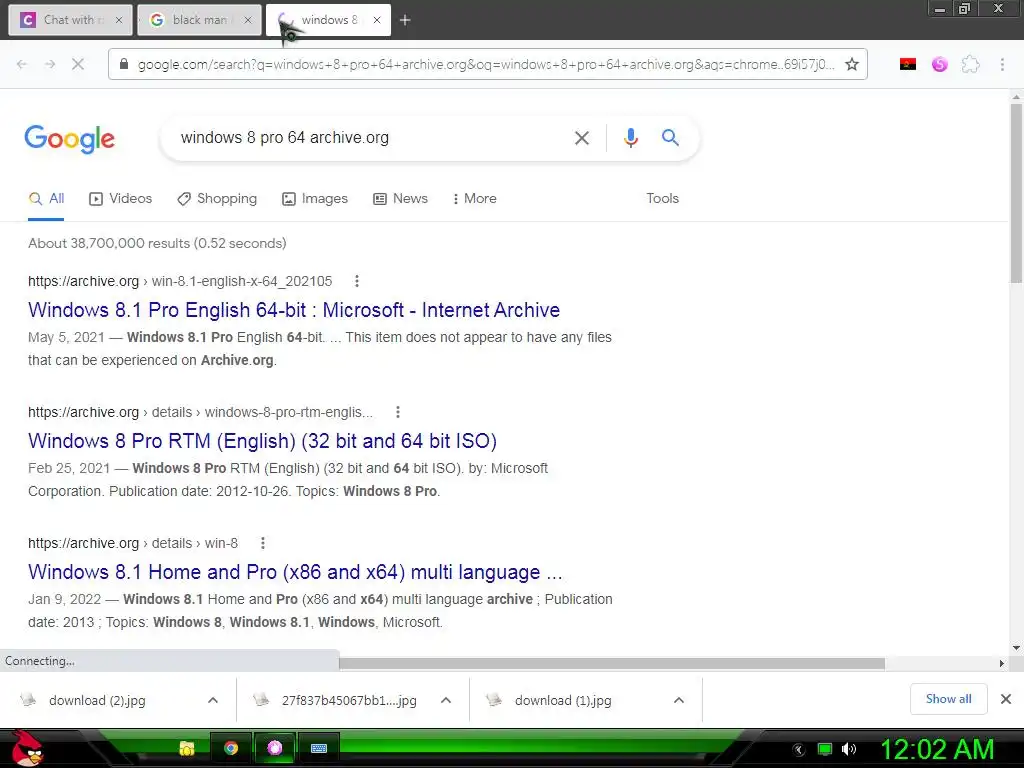
Task: Click Show all downloads button
Action: coord(948,699)
